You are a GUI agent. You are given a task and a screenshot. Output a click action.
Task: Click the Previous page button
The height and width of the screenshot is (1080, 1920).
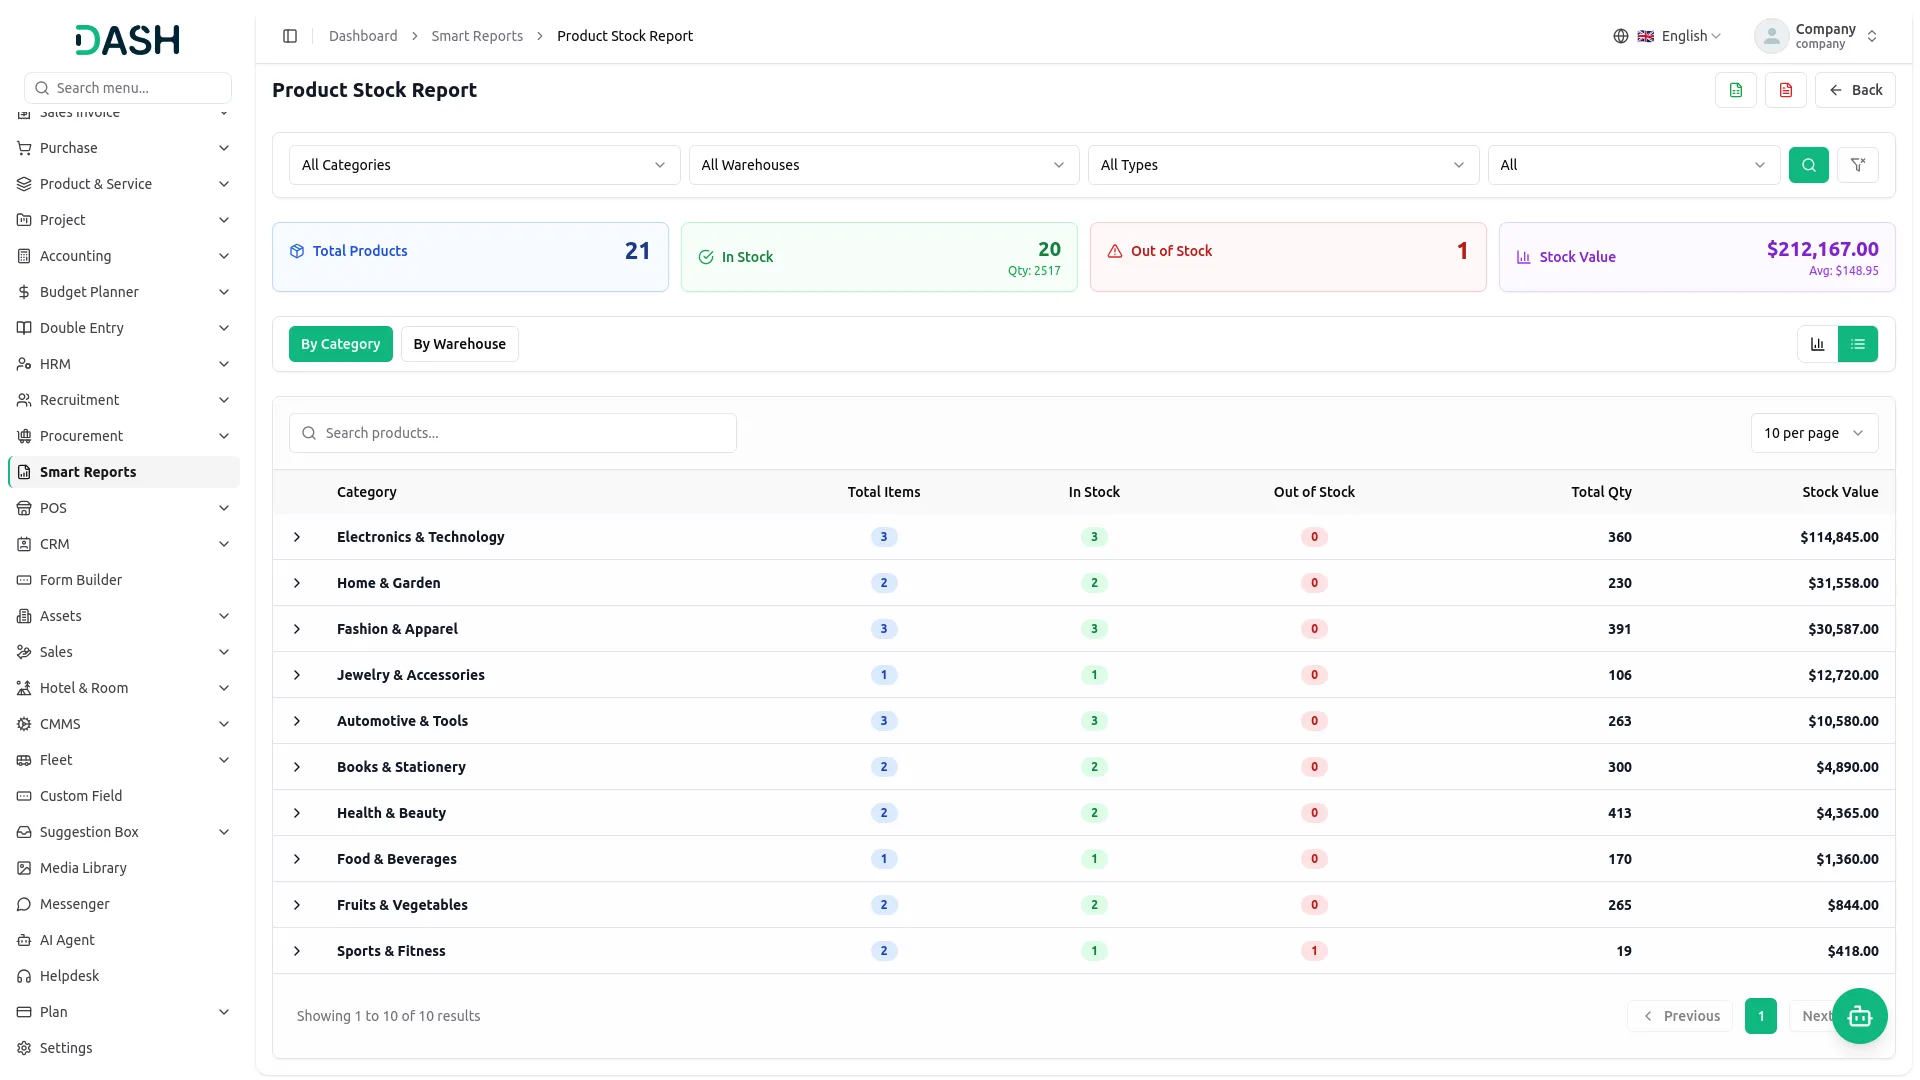pos(1680,1016)
